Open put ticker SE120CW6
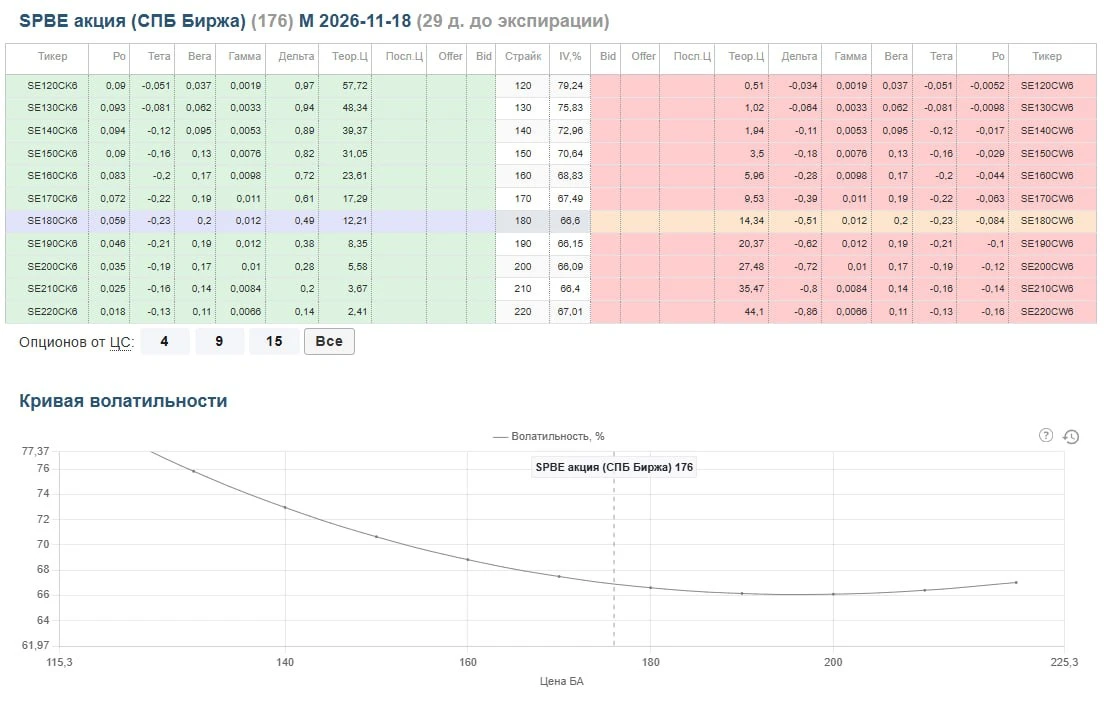The width and height of the screenshot is (1104, 703). click(1047, 85)
